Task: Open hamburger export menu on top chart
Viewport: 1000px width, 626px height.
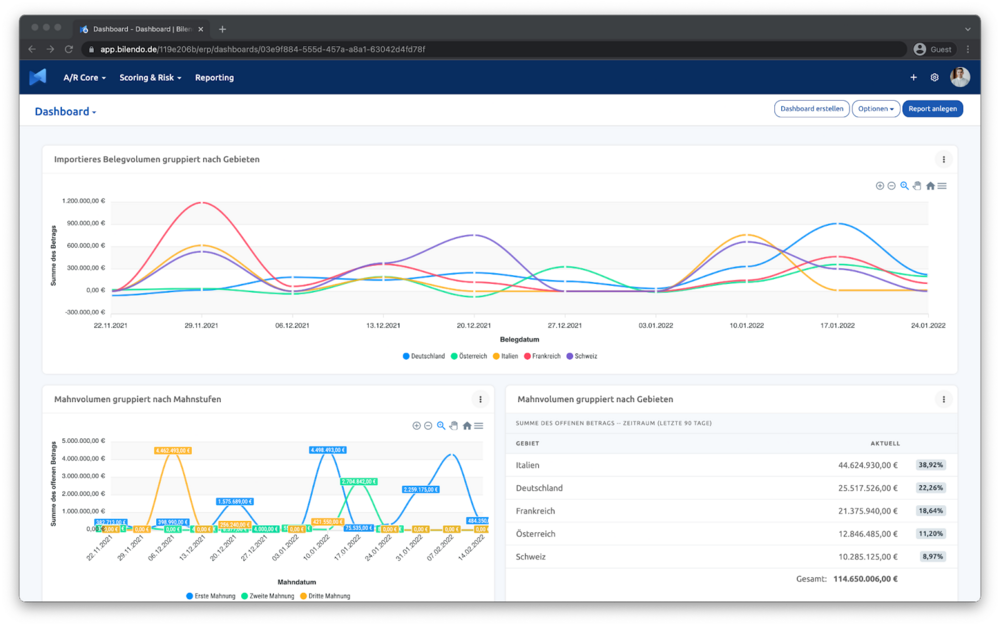Action: [942, 186]
